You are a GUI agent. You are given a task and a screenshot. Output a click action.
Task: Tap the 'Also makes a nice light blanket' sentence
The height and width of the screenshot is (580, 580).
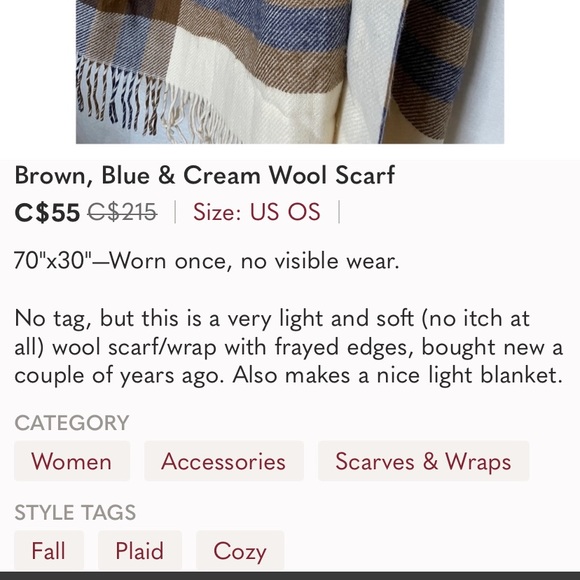[x=398, y=375]
